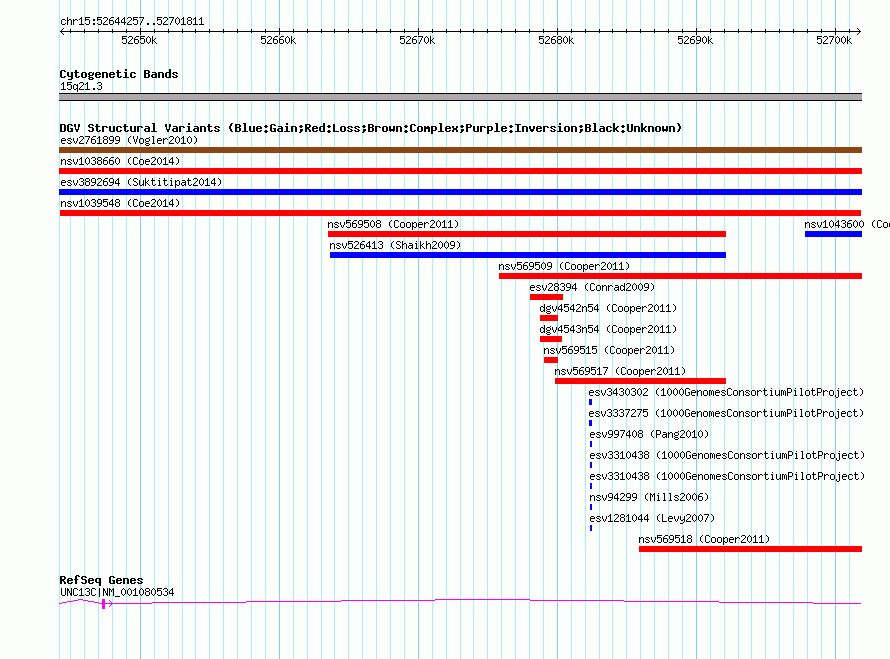Click the 52660k ruler tick label
Viewport: 890px width, 659px height.
click(278, 40)
